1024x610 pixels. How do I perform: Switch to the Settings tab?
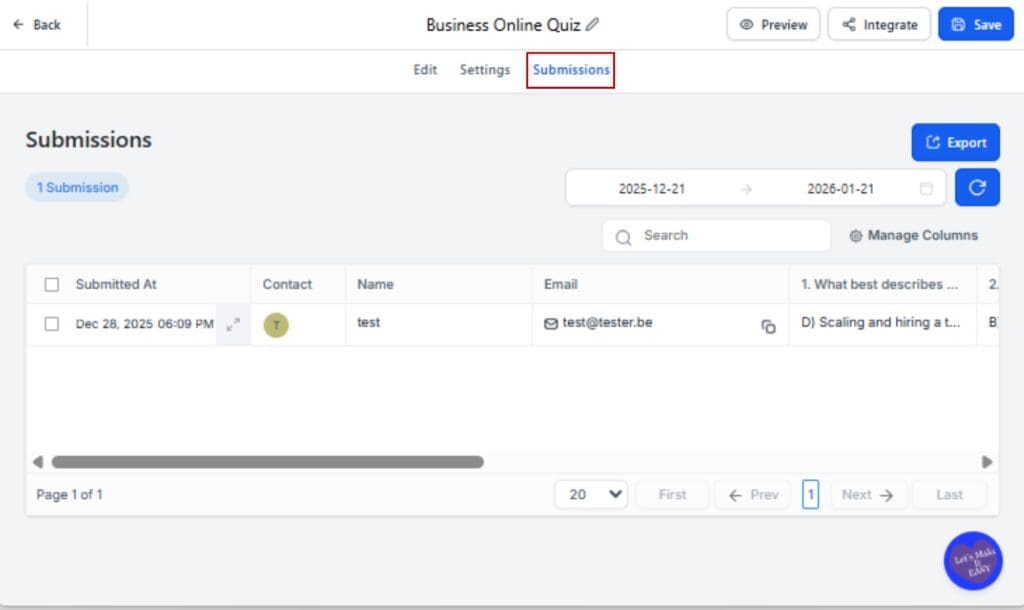pyautogui.click(x=484, y=70)
